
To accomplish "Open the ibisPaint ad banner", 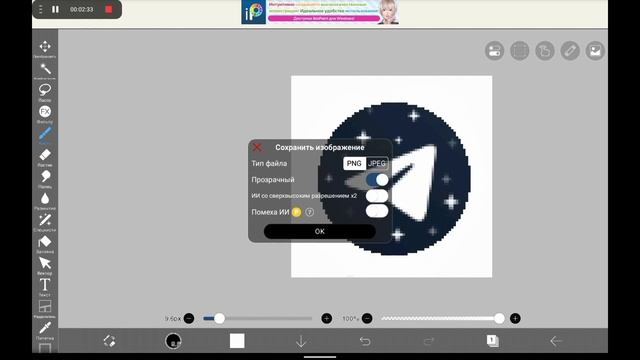I will 320,12.
